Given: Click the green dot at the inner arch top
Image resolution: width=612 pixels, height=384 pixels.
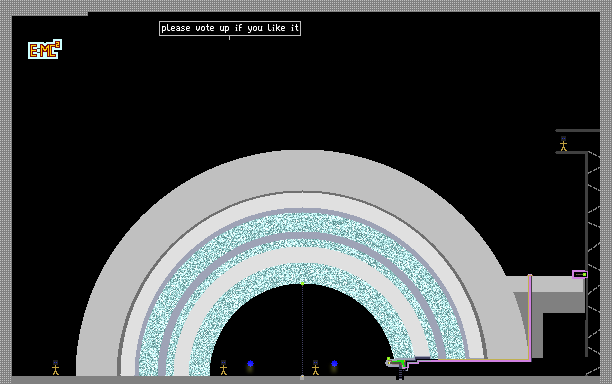Looking at the screenshot, I should pos(302,283).
